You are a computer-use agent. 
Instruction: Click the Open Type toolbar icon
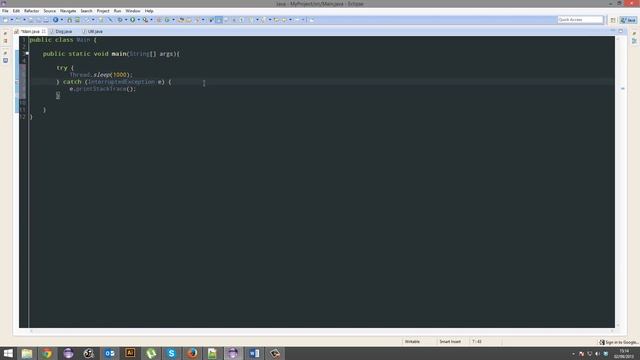[181, 20]
